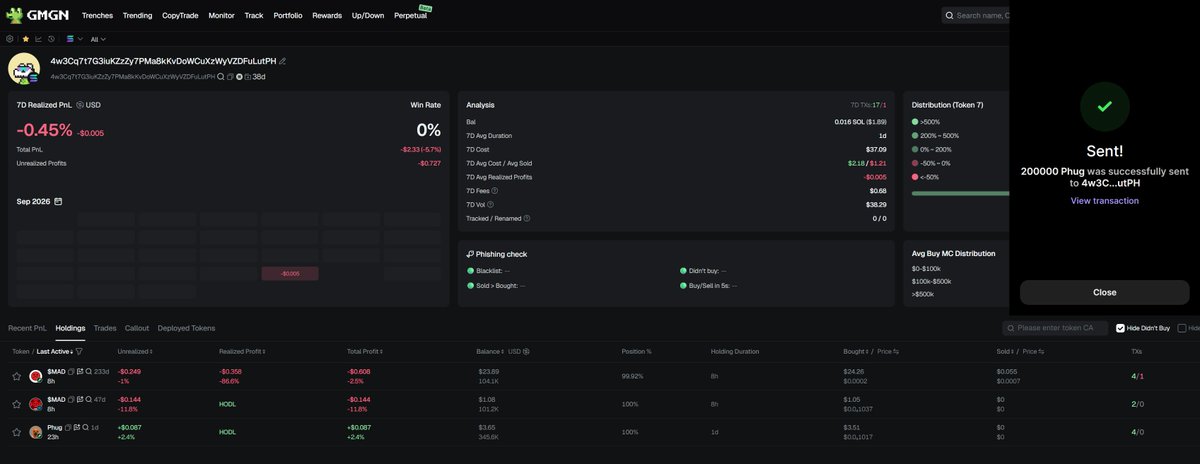This screenshot has height=464, width=1200.
Task: Star the first $MAD row (233d)
Action: [17, 376]
